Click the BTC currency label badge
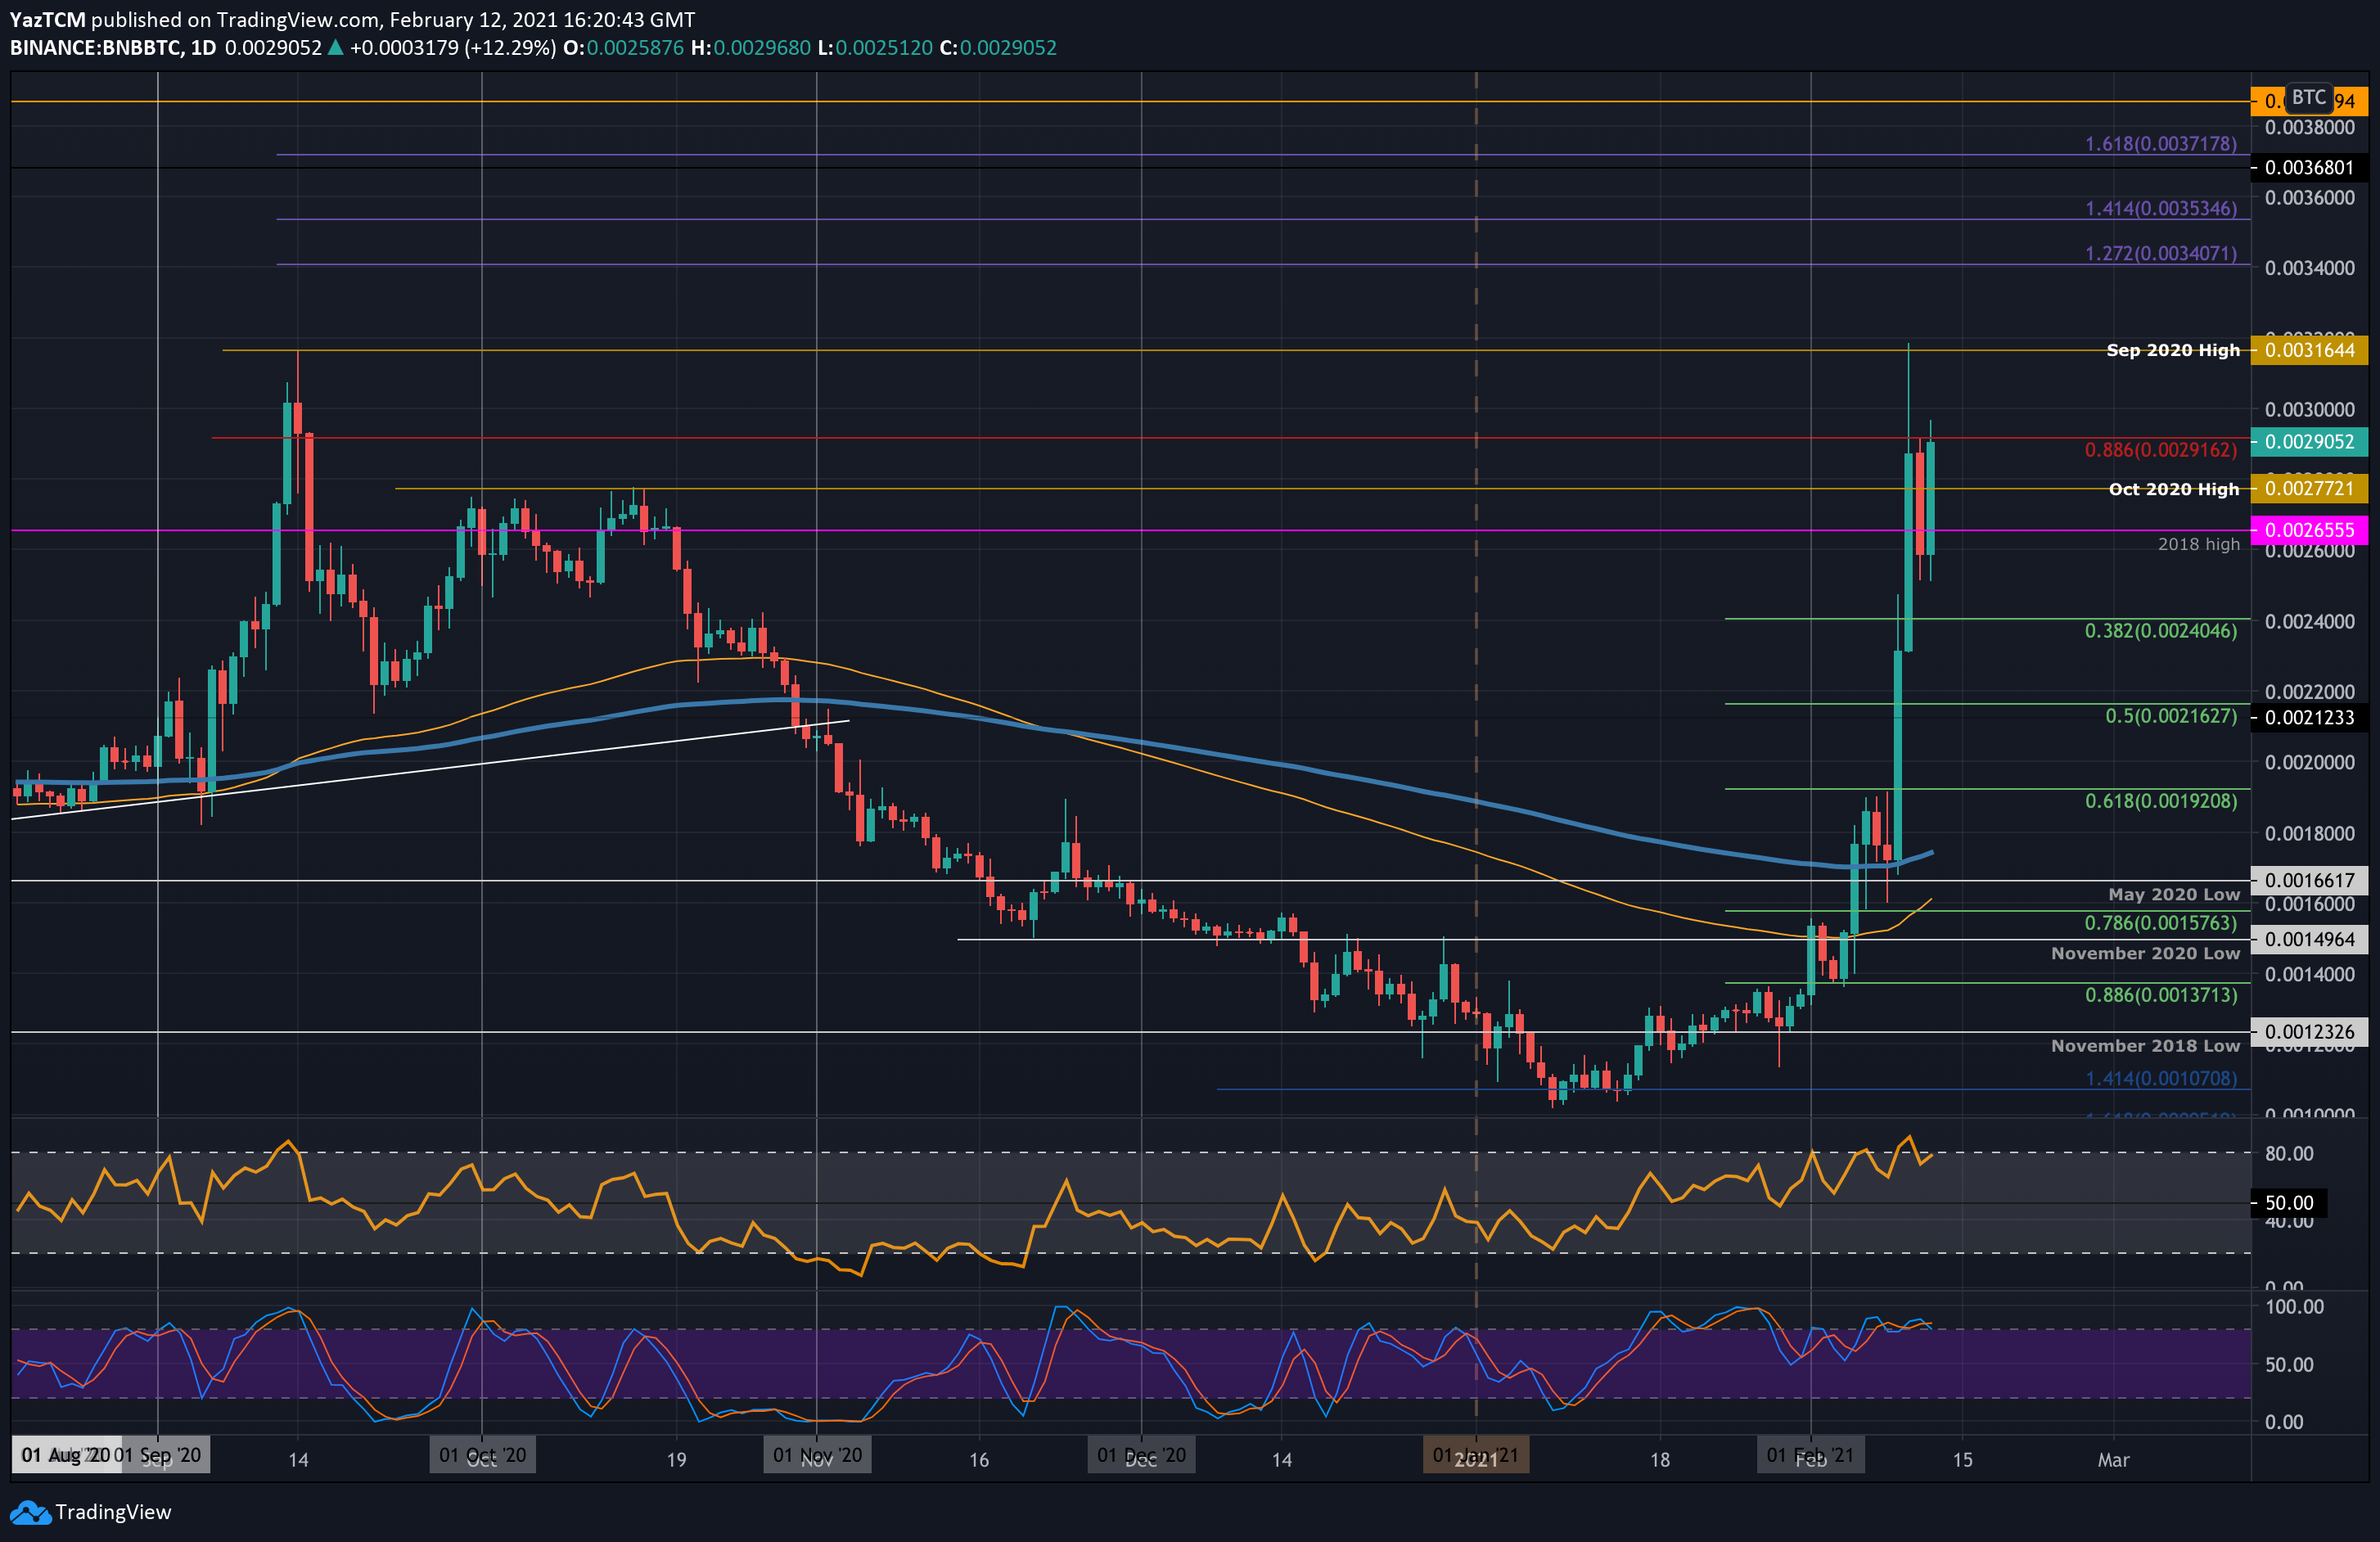Image resolution: width=2380 pixels, height=1542 pixels. click(x=2308, y=97)
